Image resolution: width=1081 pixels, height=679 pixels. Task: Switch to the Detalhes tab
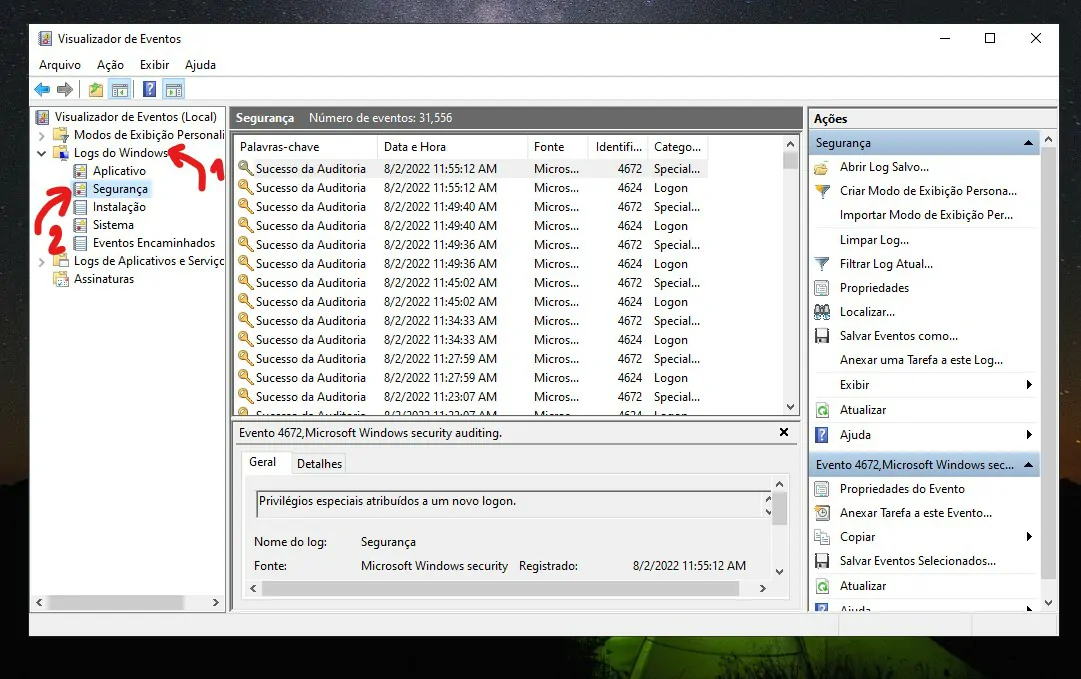tap(319, 464)
